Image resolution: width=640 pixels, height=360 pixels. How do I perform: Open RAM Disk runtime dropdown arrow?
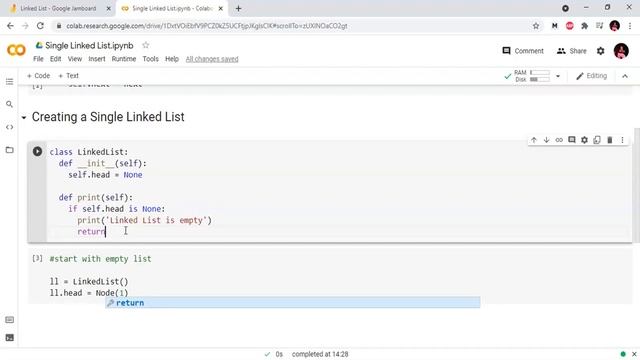point(558,76)
